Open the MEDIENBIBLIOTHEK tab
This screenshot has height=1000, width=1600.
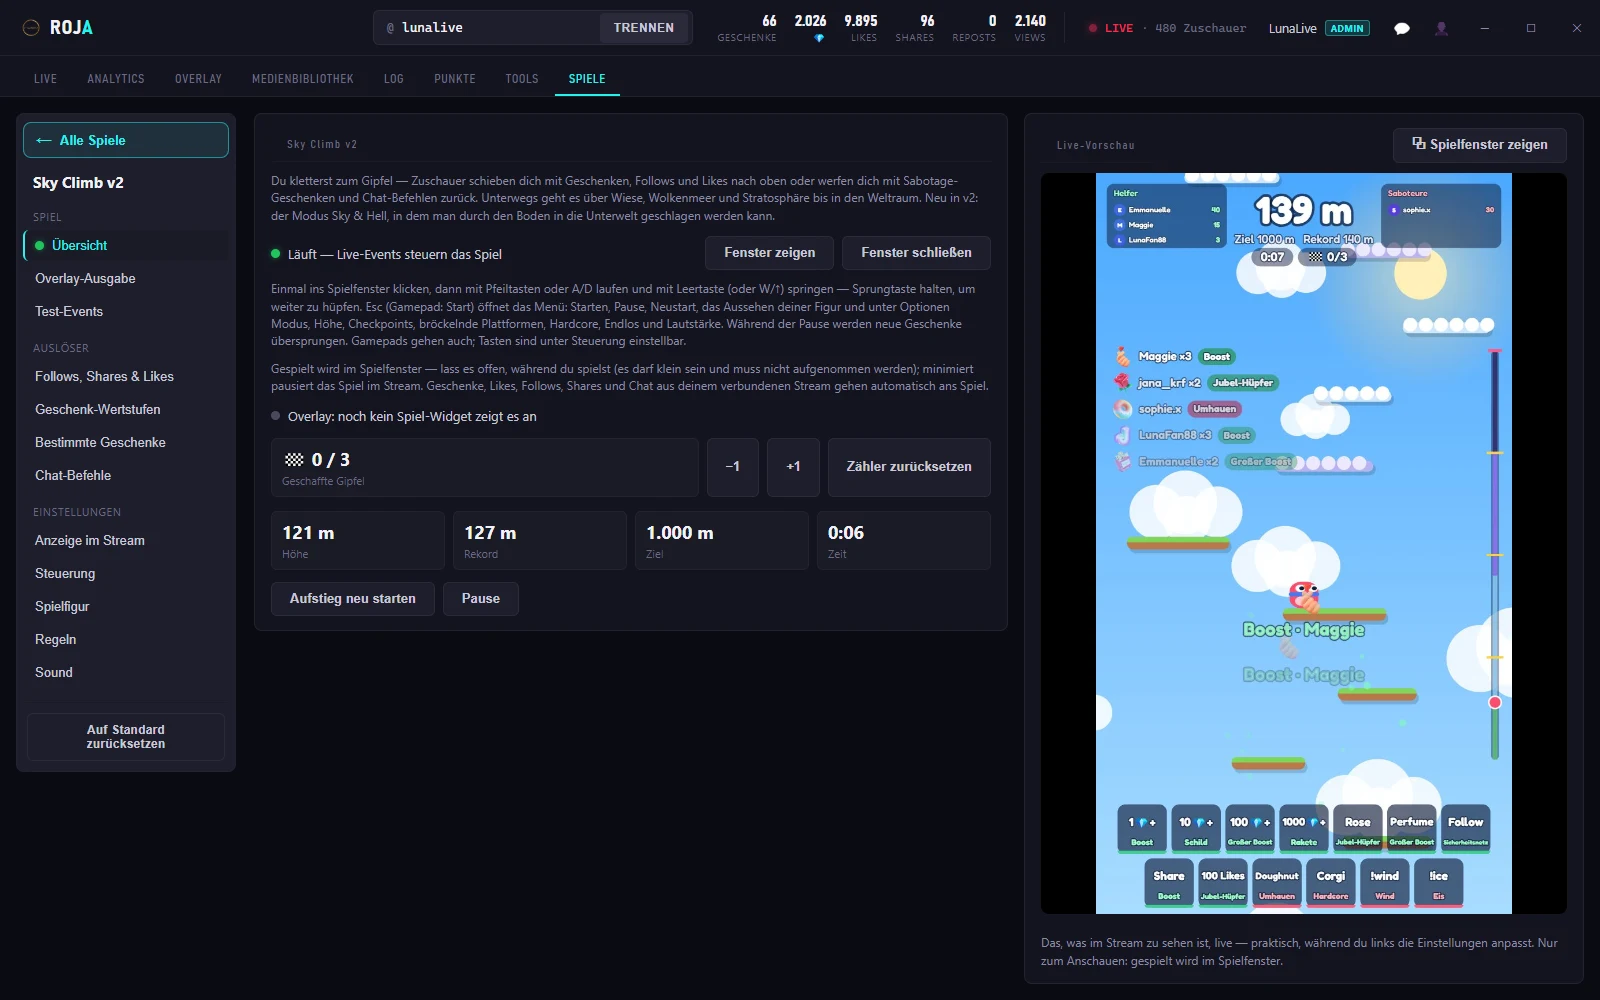303,79
